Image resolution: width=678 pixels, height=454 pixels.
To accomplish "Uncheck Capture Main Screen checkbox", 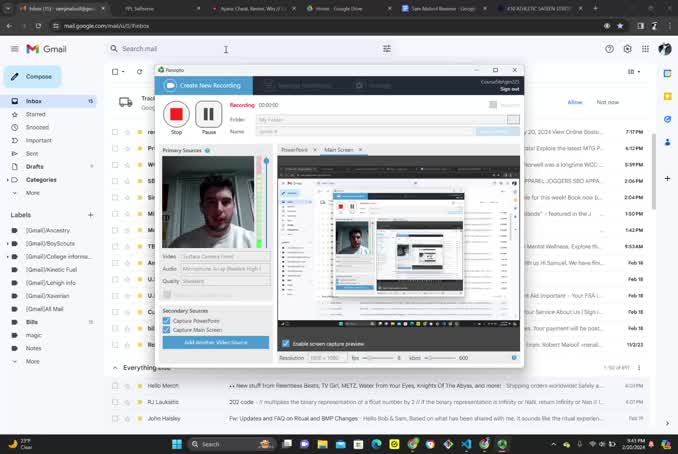I will [x=167, y=330].
